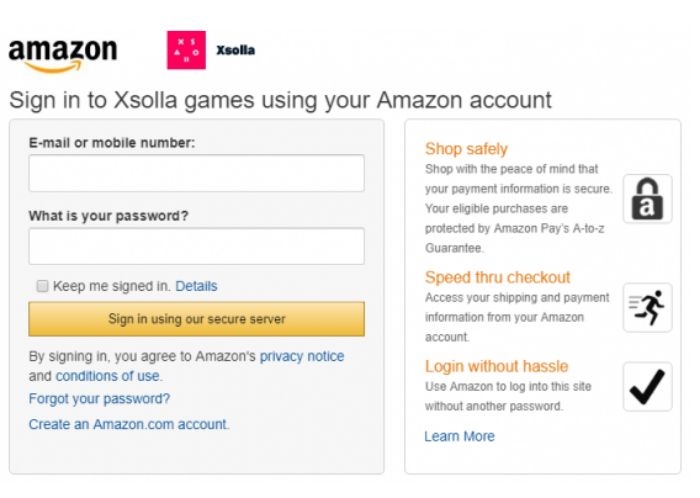The width and height of the screenshot is (700, 498).
Task: Open the Learn More link
Action: (459, 436)
